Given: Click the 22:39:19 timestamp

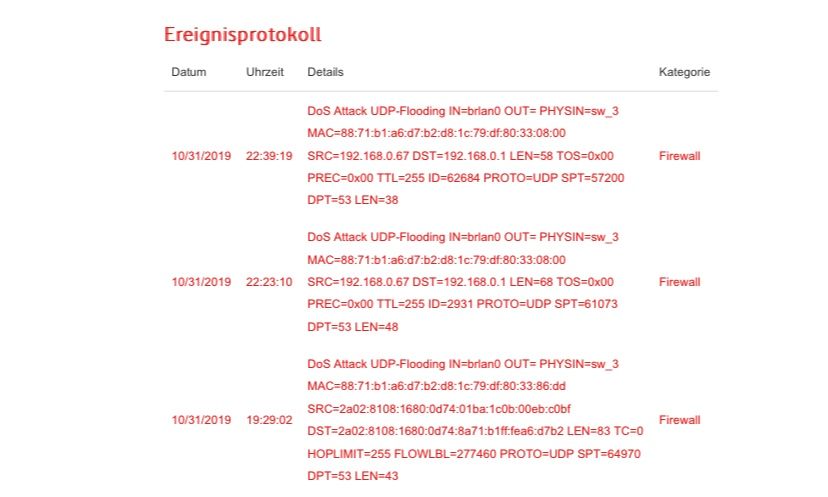Looking at the screenshot, I should tap(269, 156).
